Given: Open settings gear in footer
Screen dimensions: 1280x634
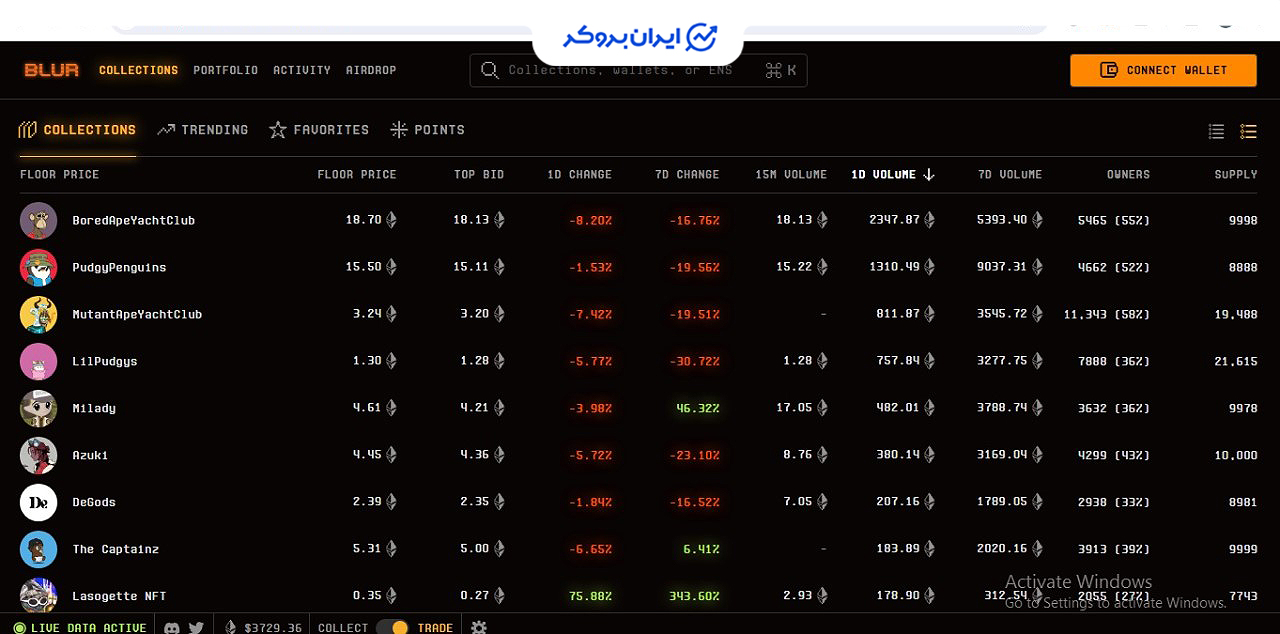Looking at the screenshot, I should pos(479,627).
